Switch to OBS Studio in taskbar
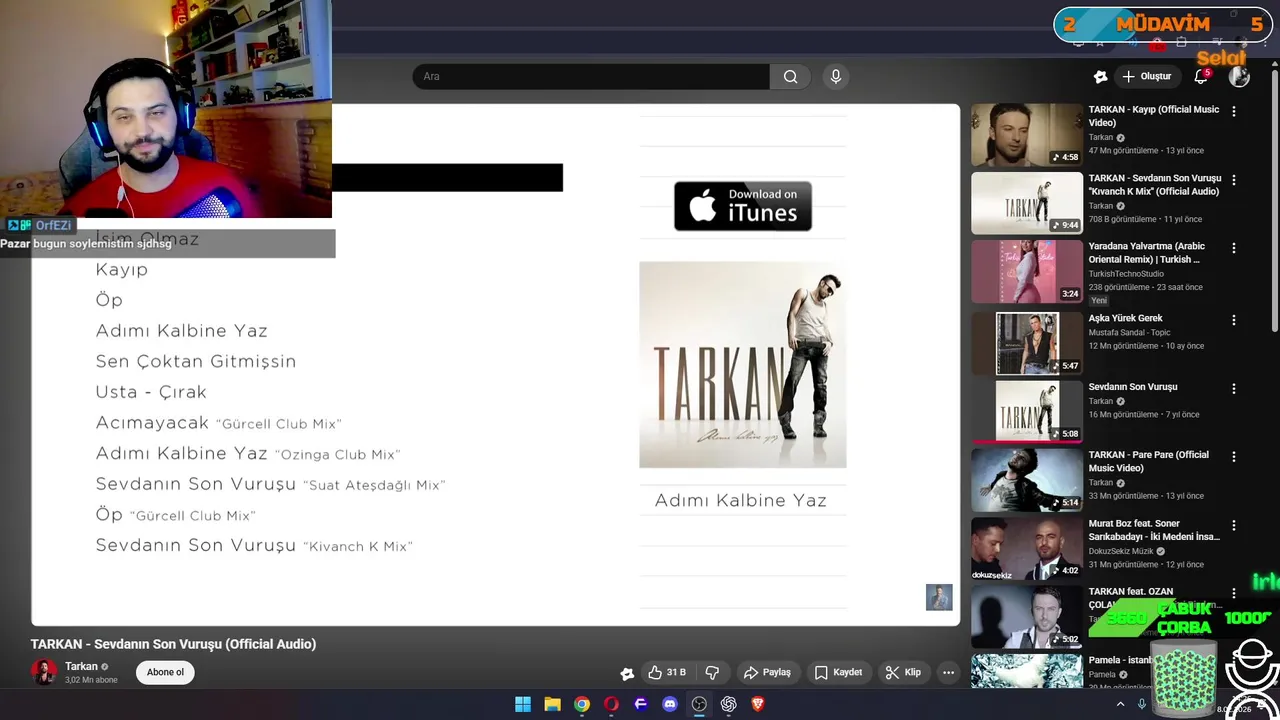 coord(699,704)
